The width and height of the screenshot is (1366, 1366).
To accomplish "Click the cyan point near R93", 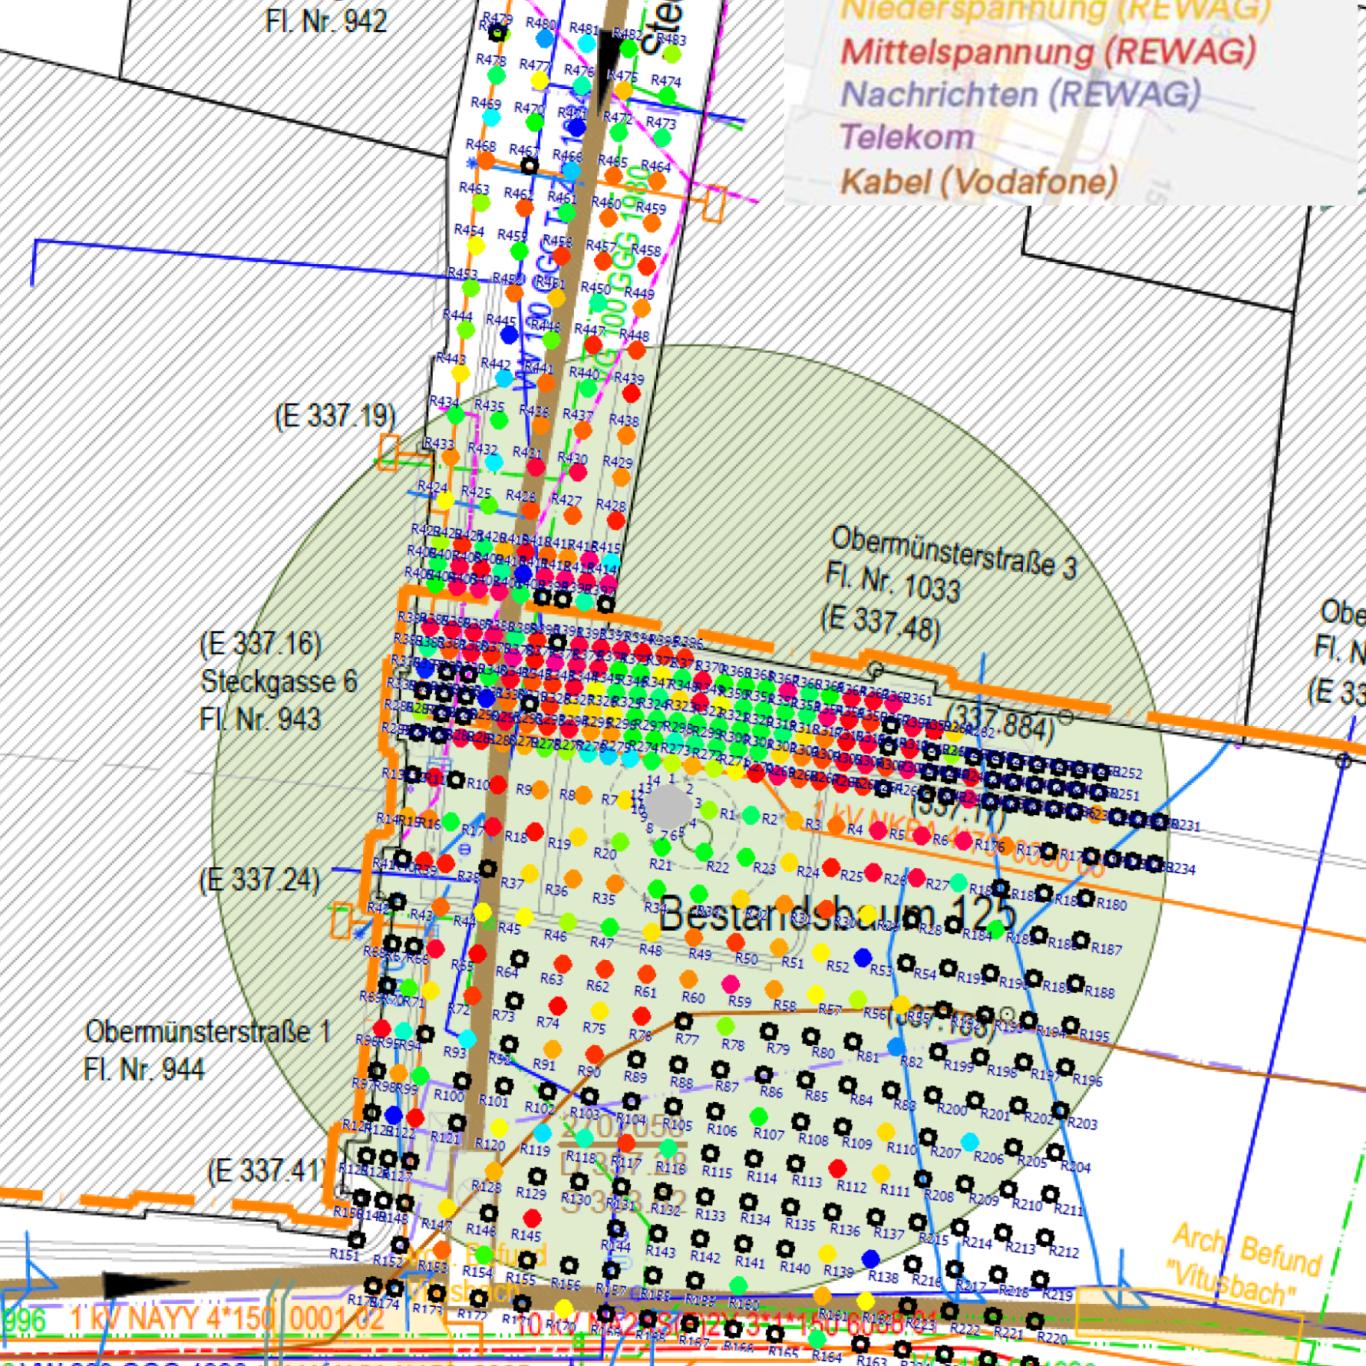I will [x=467, y=1040].
